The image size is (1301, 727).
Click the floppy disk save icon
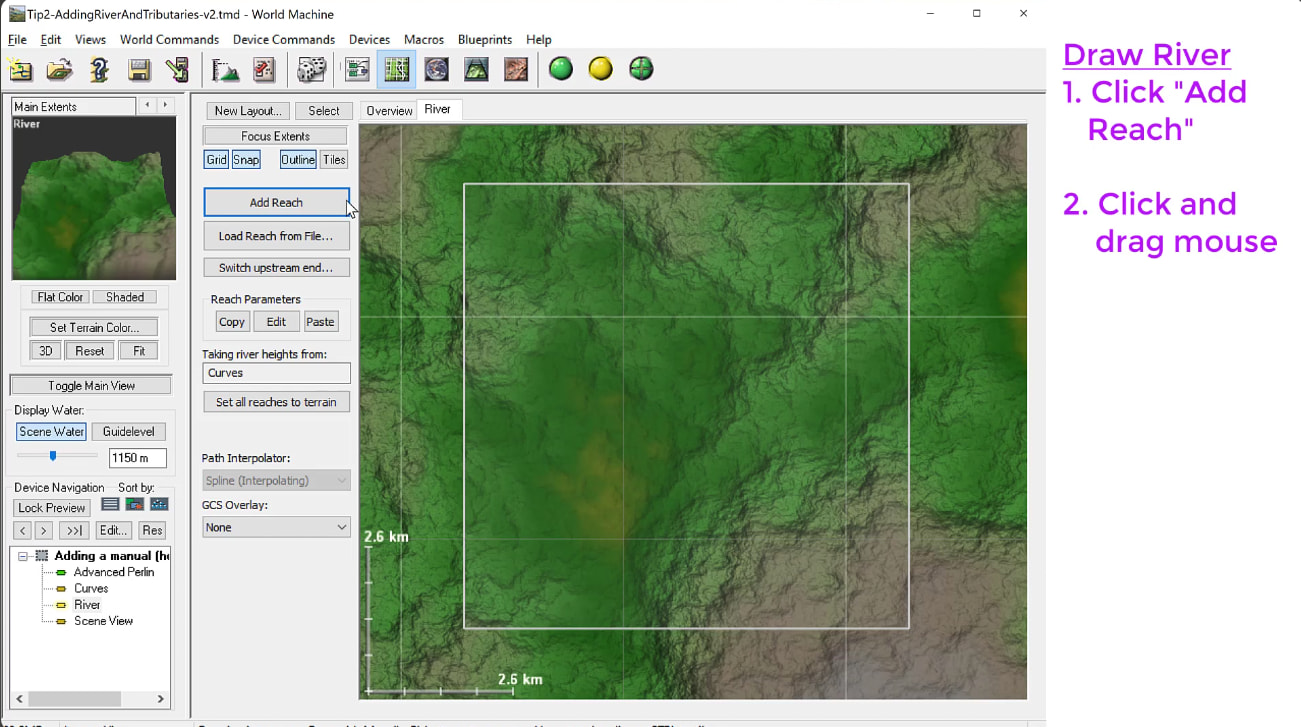[139, 70]
